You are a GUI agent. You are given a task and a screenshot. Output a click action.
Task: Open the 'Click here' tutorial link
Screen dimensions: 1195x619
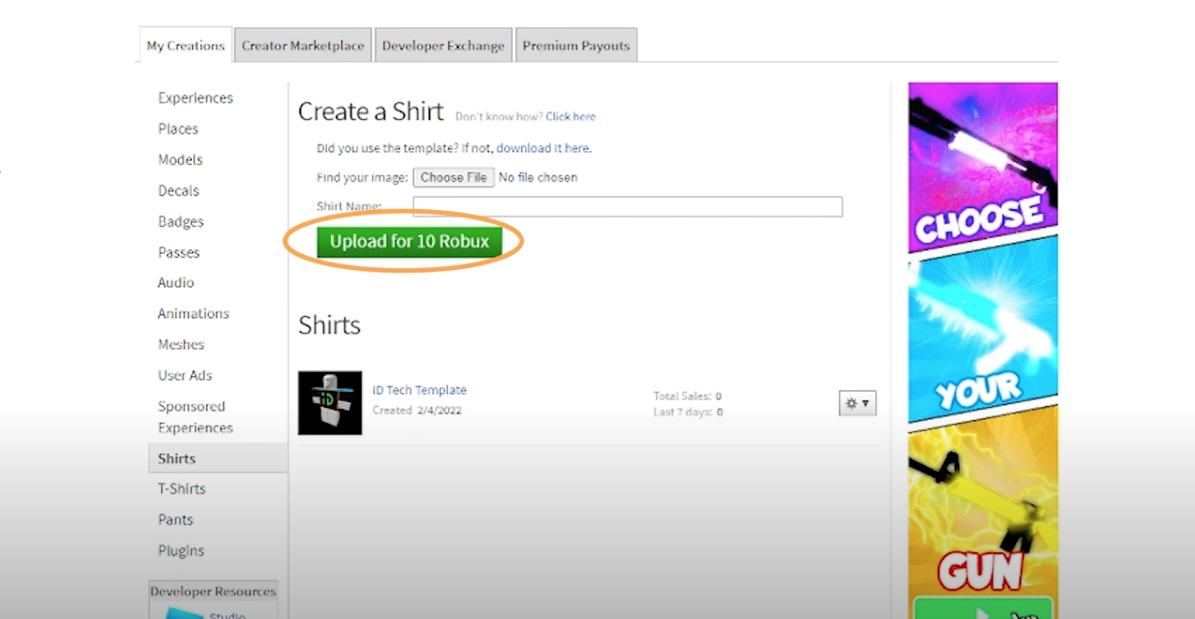570,116
